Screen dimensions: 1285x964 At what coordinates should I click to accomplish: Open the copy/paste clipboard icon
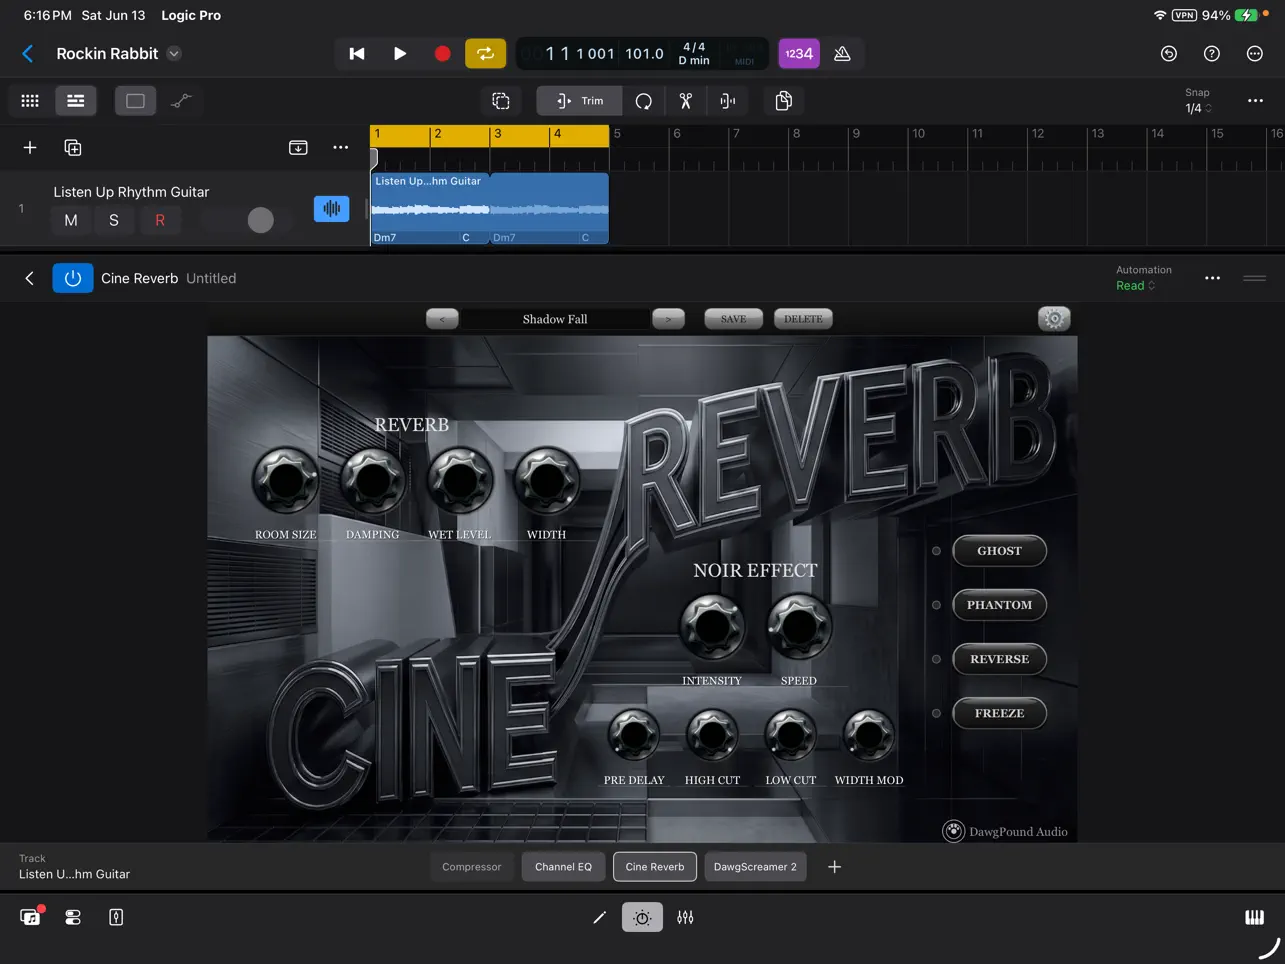(784, 101)
